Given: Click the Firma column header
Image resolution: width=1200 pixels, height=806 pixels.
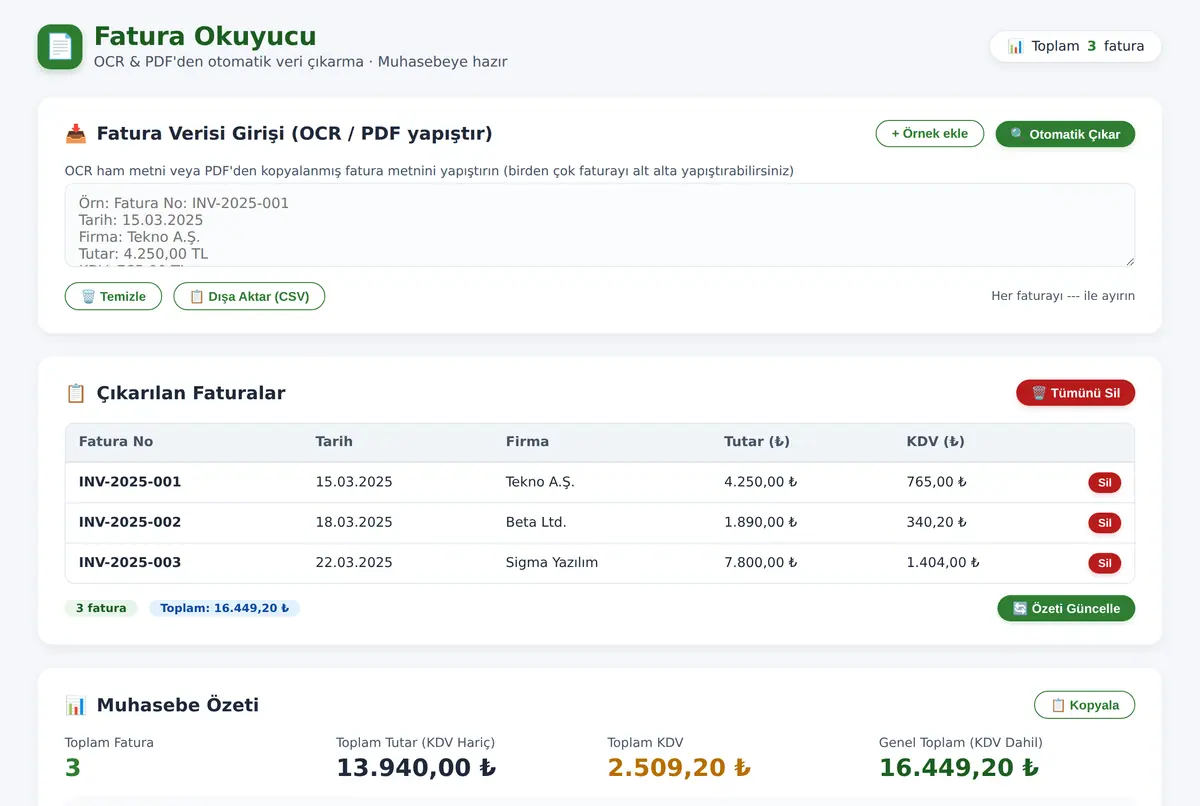Looking at the screenshot, I should point(527,442).
